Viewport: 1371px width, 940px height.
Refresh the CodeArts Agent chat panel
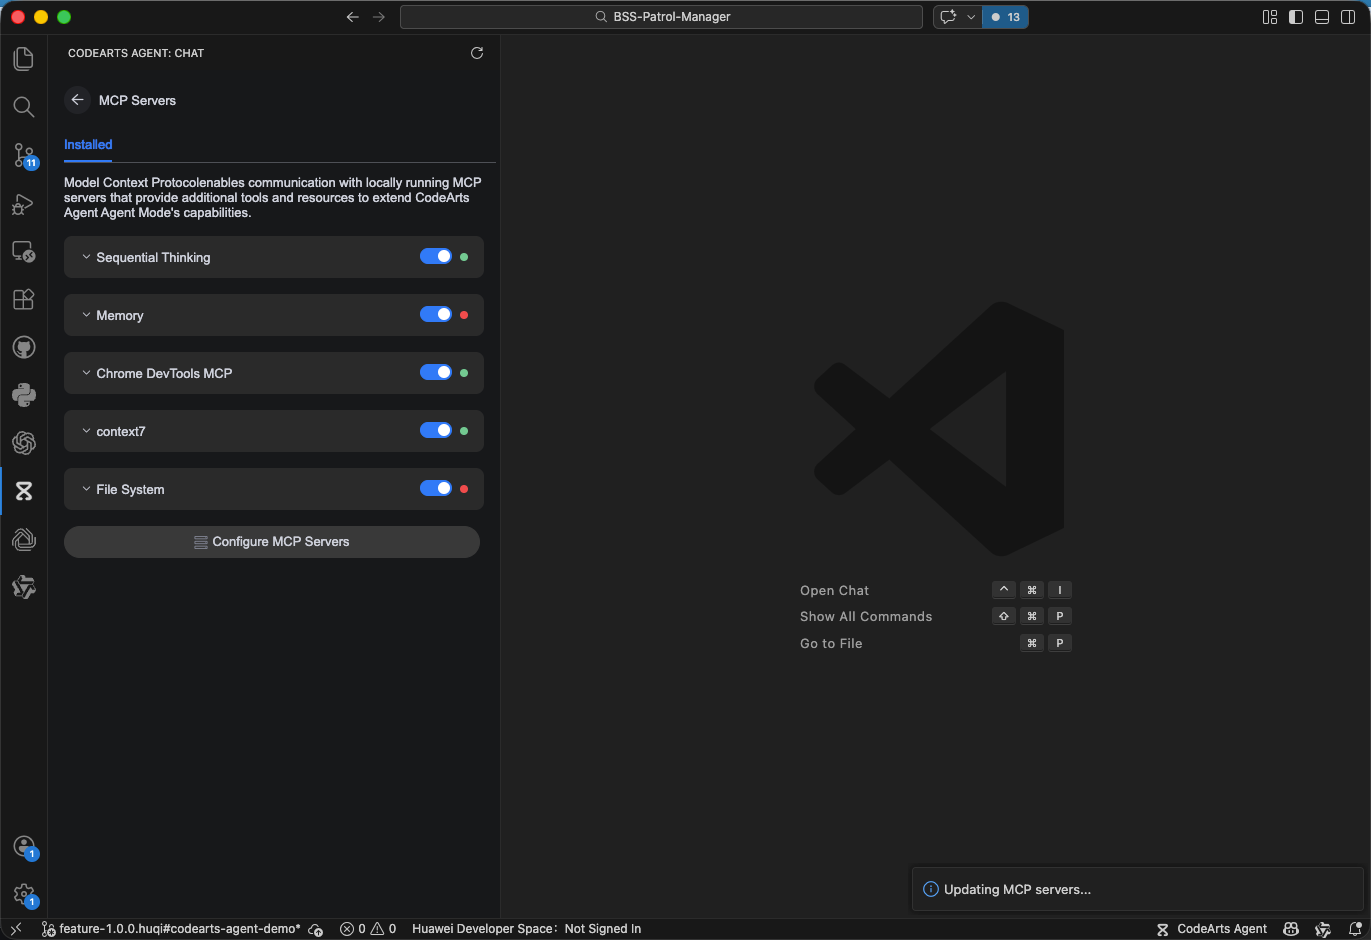pos(477,53)
